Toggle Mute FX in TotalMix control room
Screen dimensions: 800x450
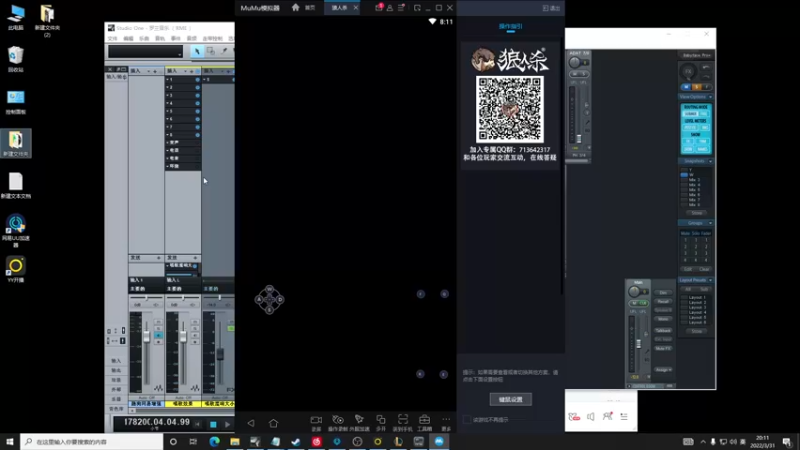pos(663,348)
